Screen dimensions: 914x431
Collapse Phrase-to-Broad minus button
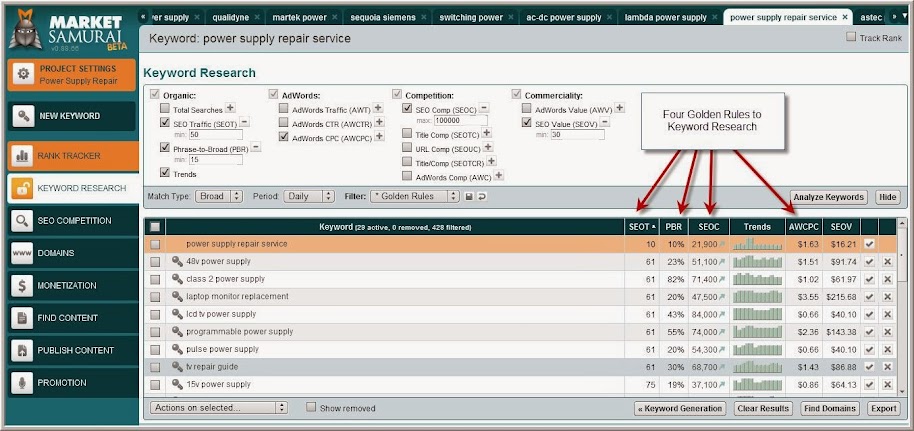[255, 147]
